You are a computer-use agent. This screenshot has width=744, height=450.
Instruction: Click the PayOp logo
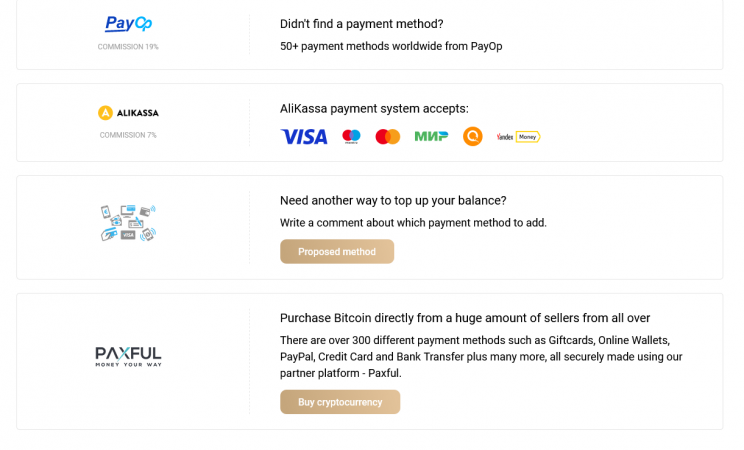pos(128,24)
